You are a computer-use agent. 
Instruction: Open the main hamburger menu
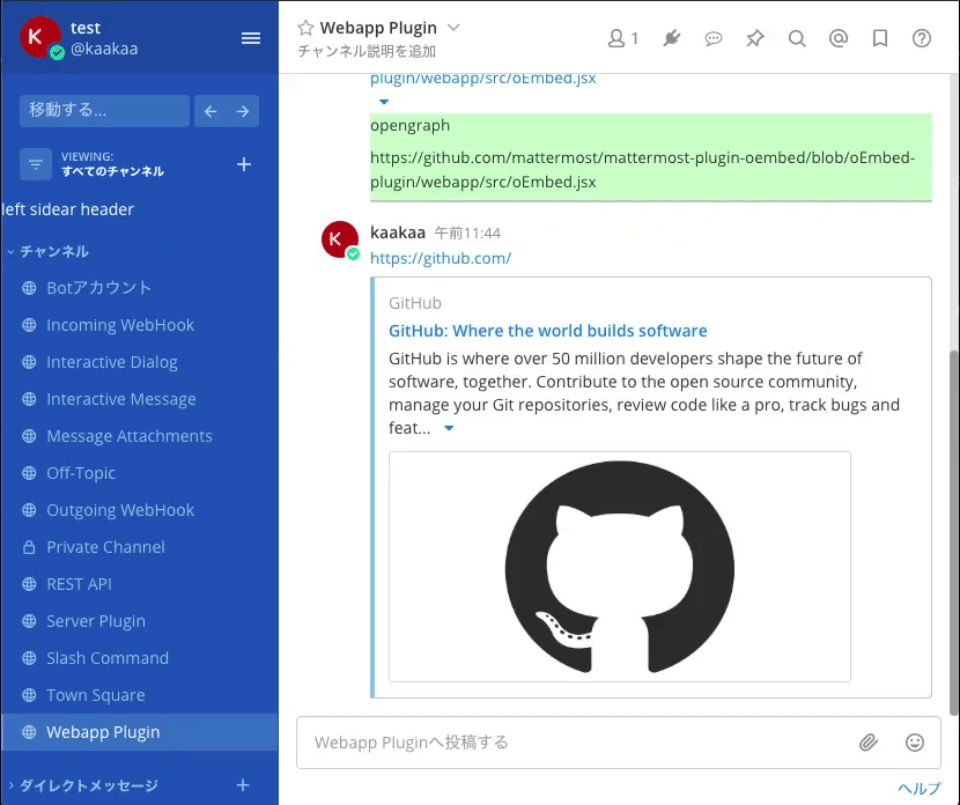(250, 39)
